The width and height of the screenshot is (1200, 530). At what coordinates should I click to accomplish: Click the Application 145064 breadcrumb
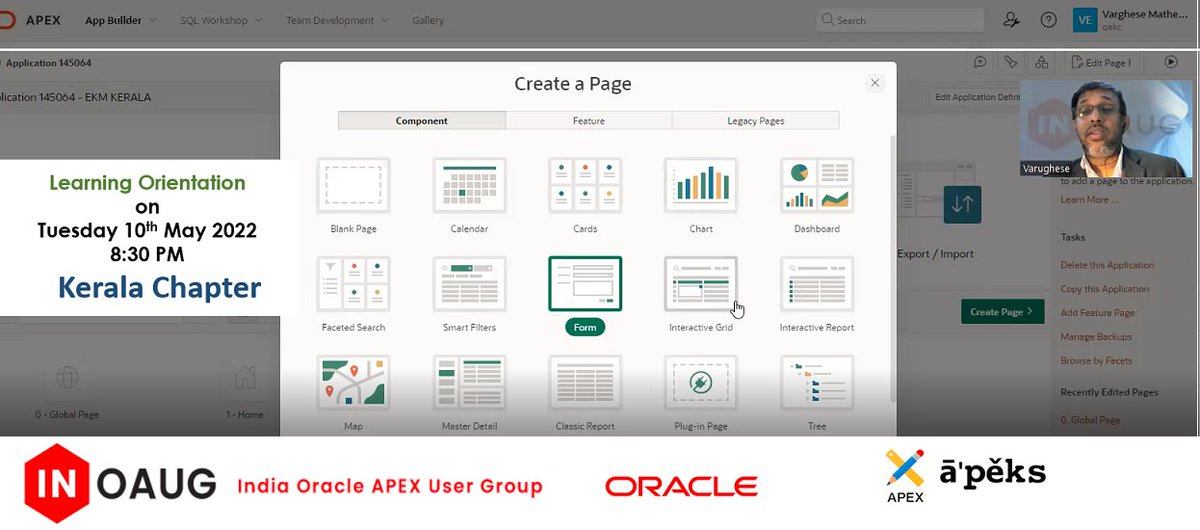click(47, 63)
